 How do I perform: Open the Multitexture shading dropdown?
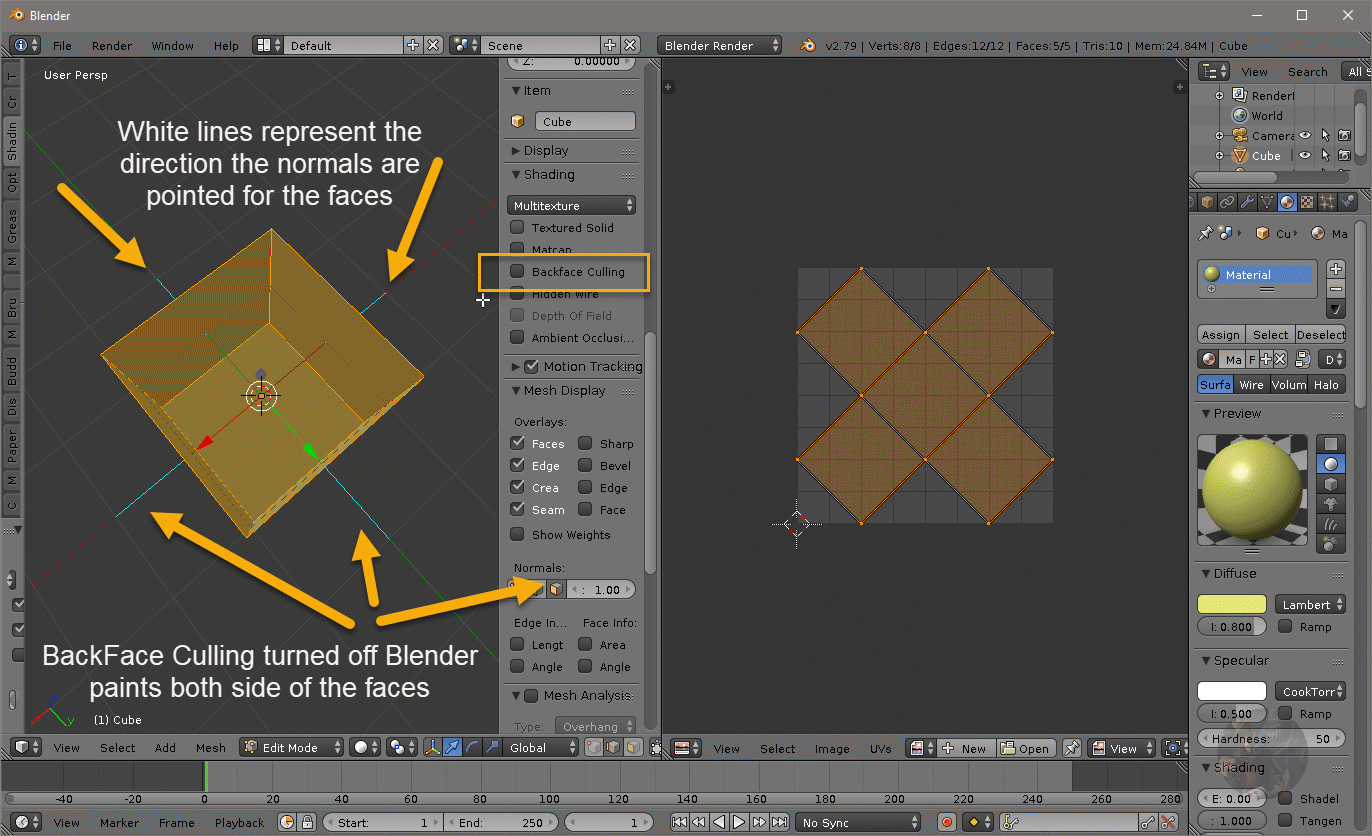571,205
